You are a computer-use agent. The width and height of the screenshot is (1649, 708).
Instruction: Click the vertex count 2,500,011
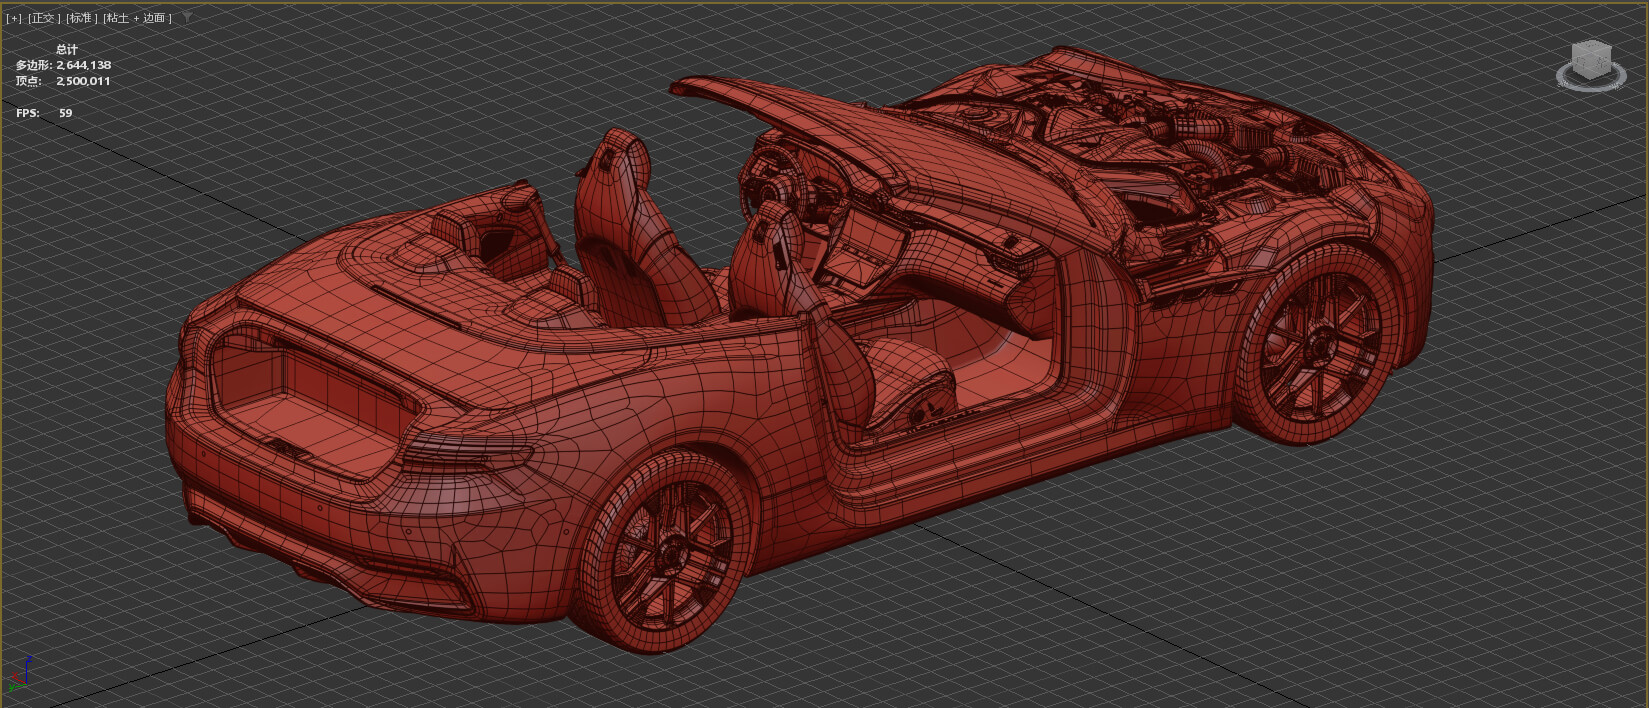[x=83, y=81]
